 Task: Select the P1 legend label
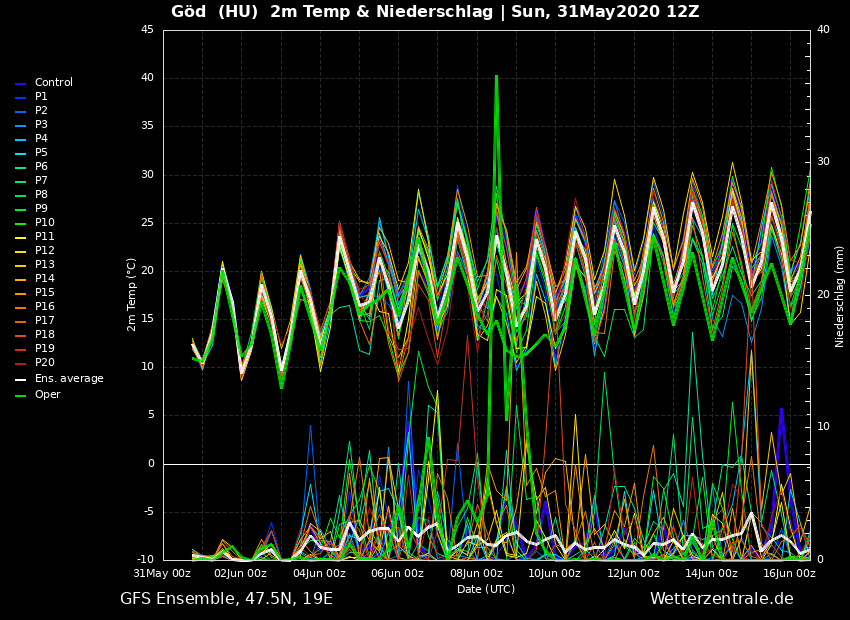(x=41, y=97)
